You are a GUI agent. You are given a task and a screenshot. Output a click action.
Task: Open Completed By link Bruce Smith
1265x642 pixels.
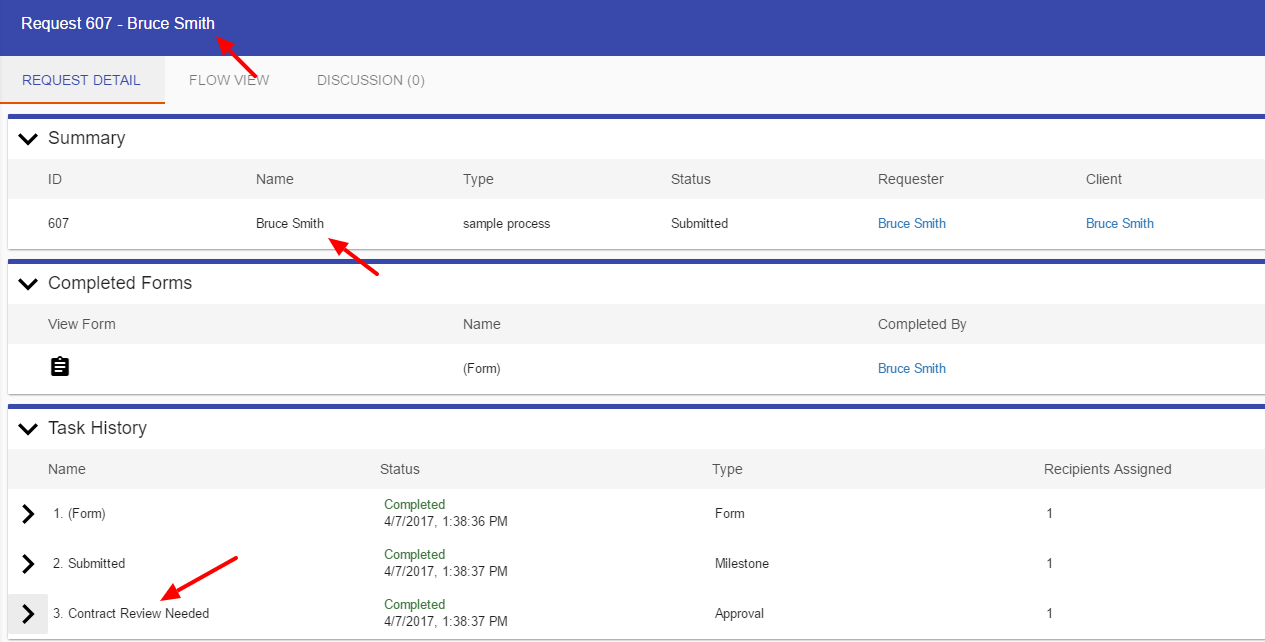pyautogui.click(x=912, y=368)
